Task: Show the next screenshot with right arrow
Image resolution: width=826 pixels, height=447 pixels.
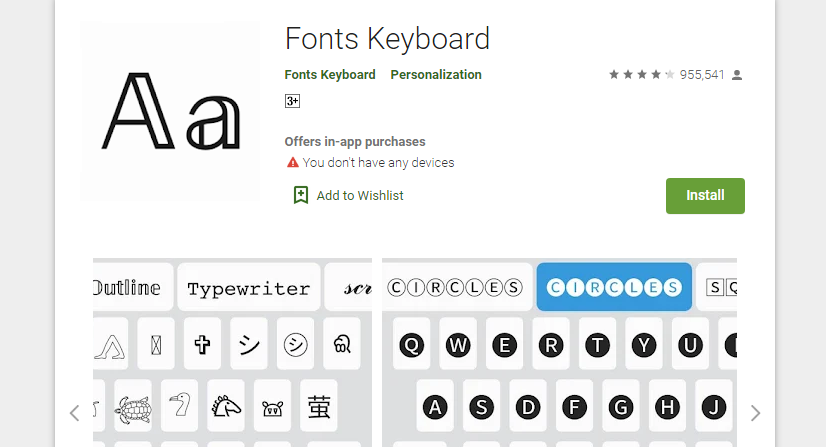Action: (x=755, y=413)
